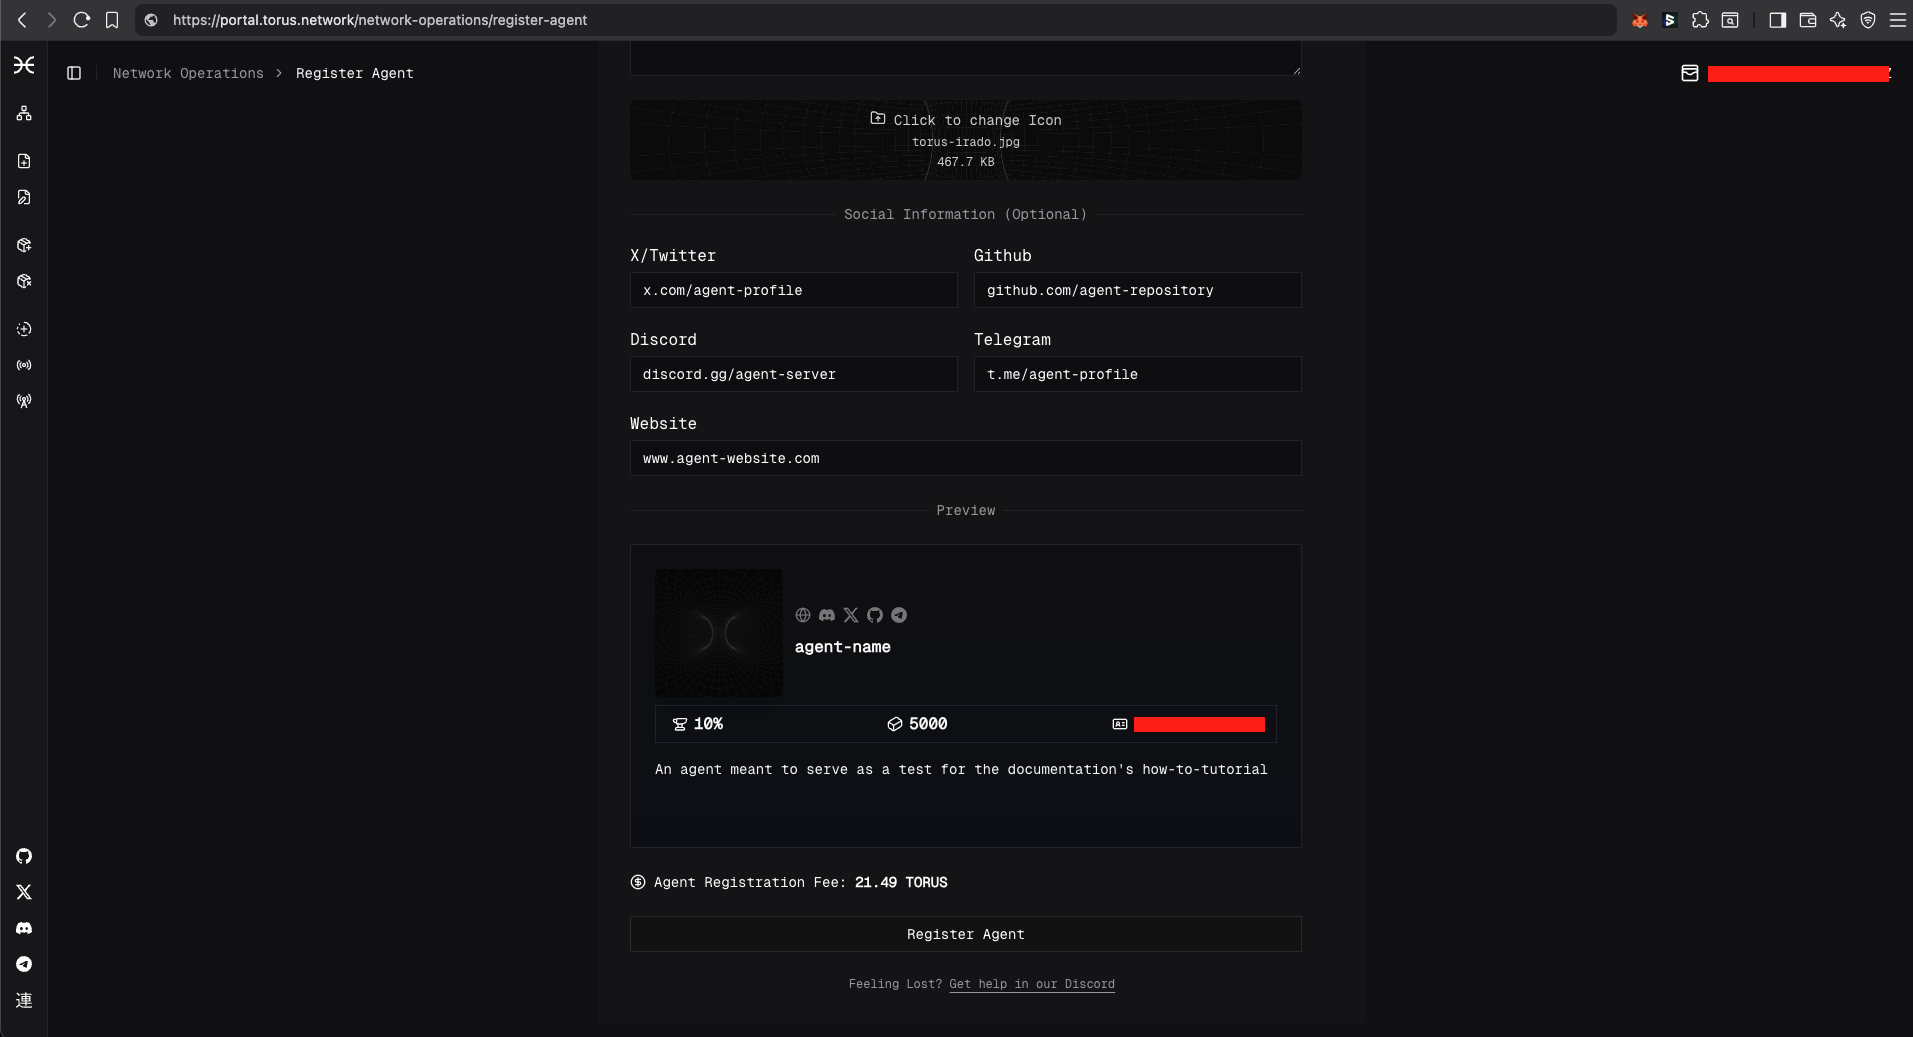The width and height of the screenshot is (1913, 1037).
Task: Open GitHub link in the sidebar bottom
Action: point(24,856)
